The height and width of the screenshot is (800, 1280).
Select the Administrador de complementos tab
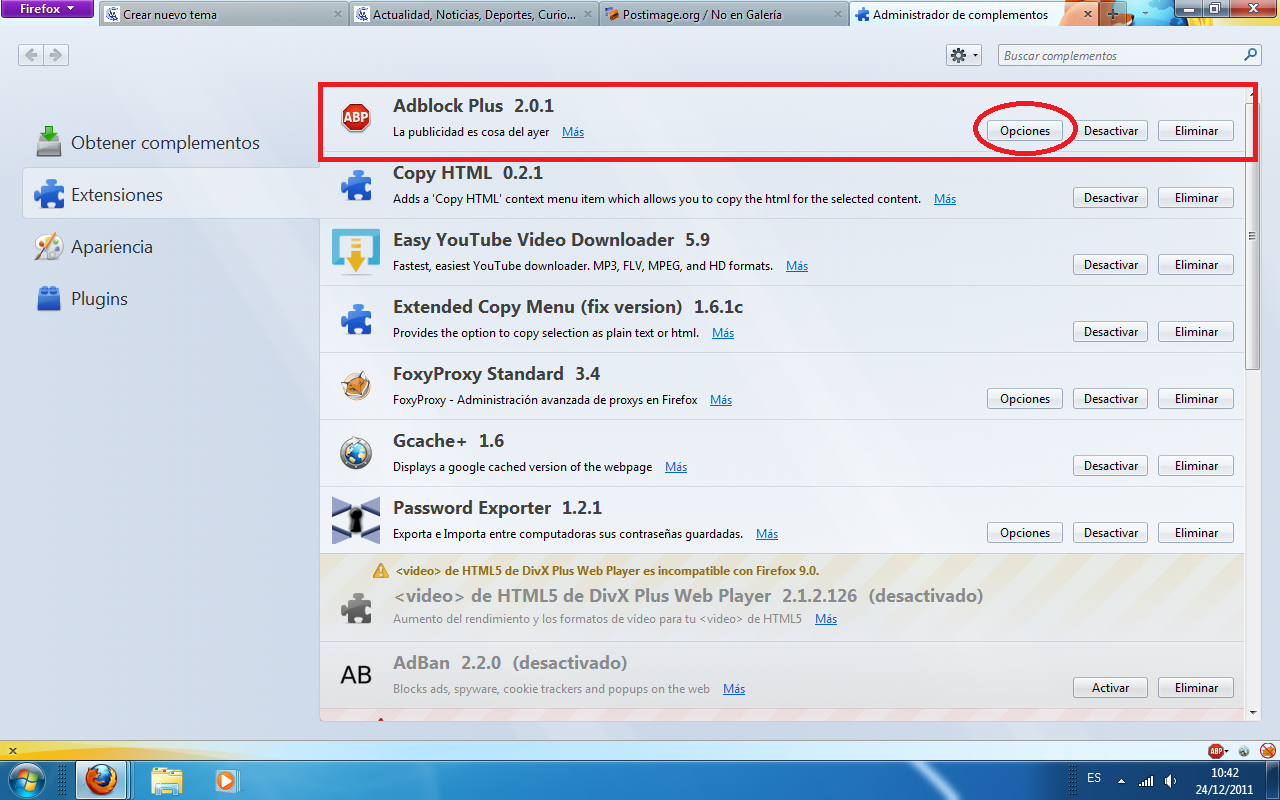point(973,15)
